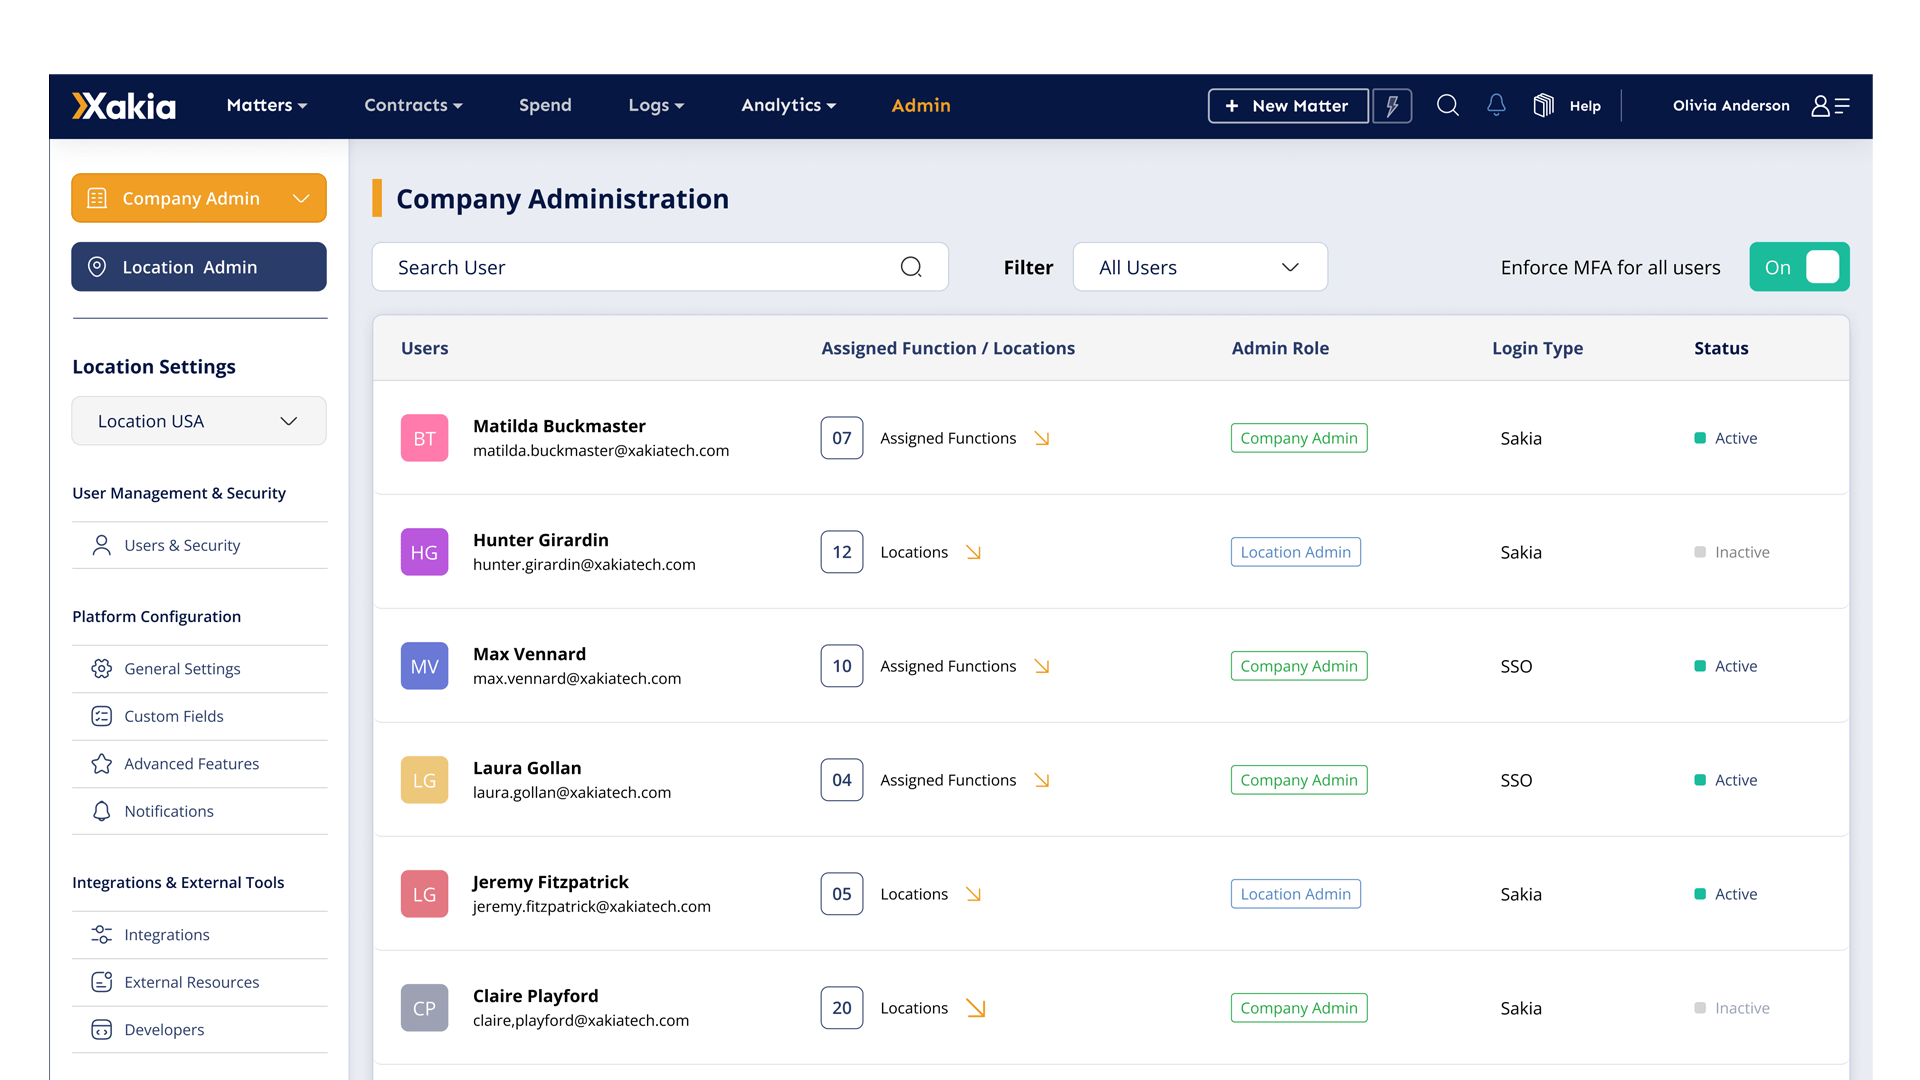Viewport: 1920px width, 1080px height.
Task: Open the quick-action lightning bolt button
Action: pyautogui.click(x=1392, y=106)
